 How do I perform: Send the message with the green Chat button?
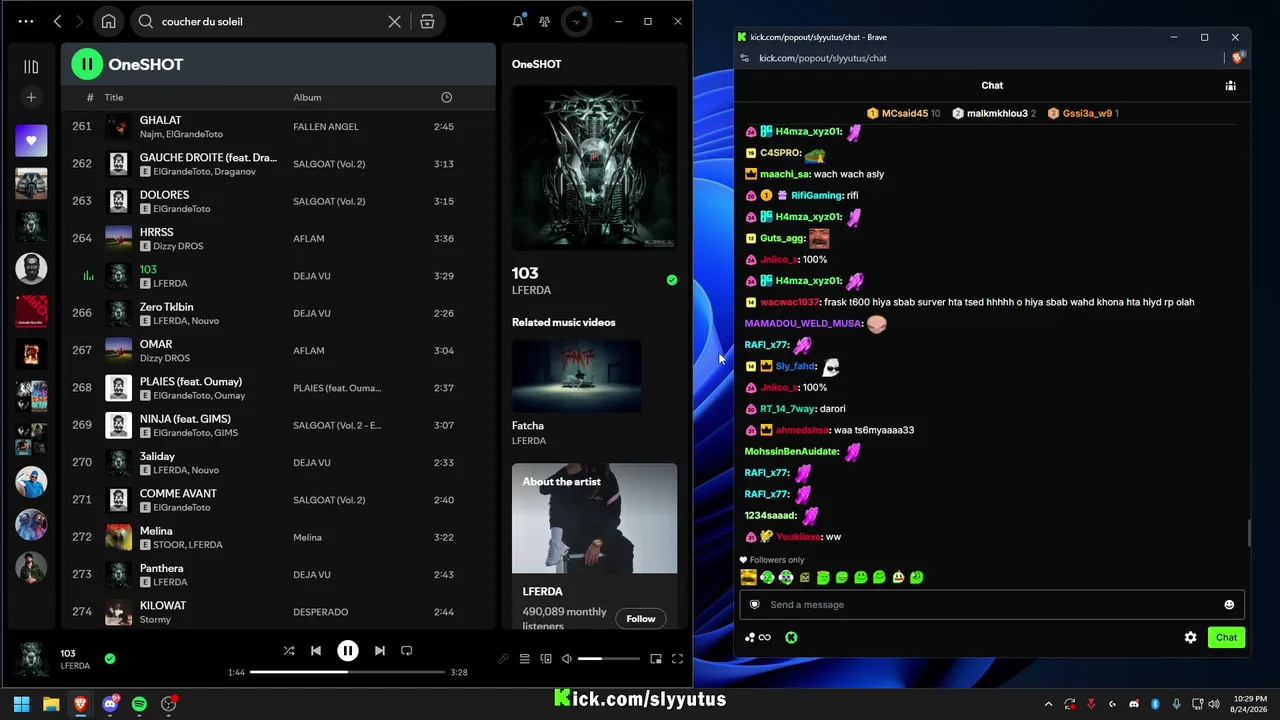point(1226,637)
